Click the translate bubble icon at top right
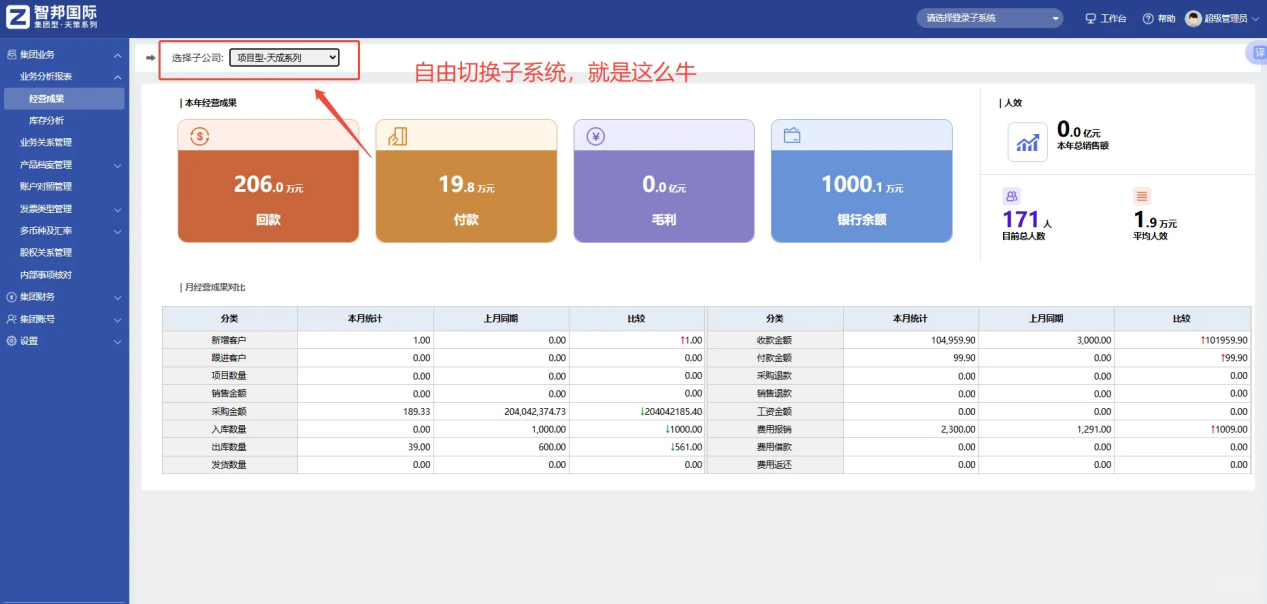 (1257, 53)
